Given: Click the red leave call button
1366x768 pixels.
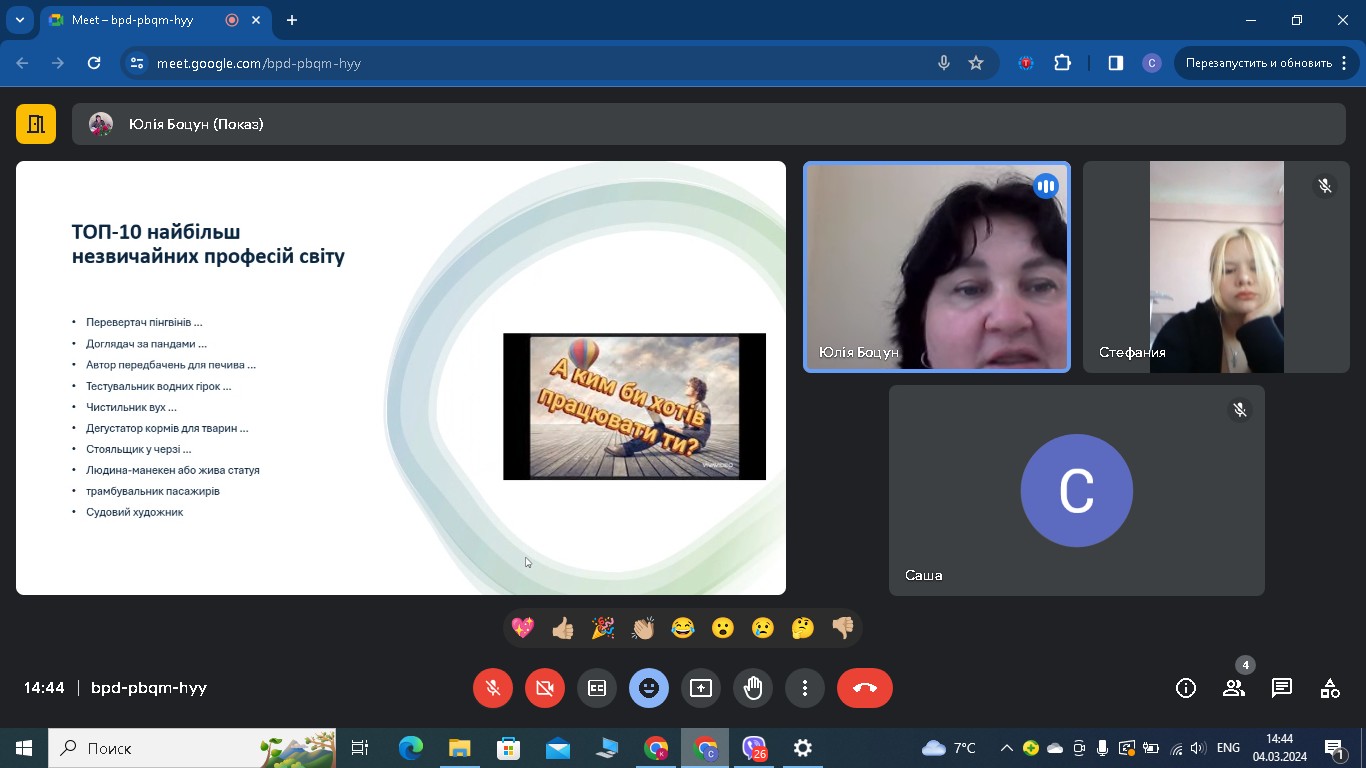Looking at the screenshot, I should coord(865,688).
